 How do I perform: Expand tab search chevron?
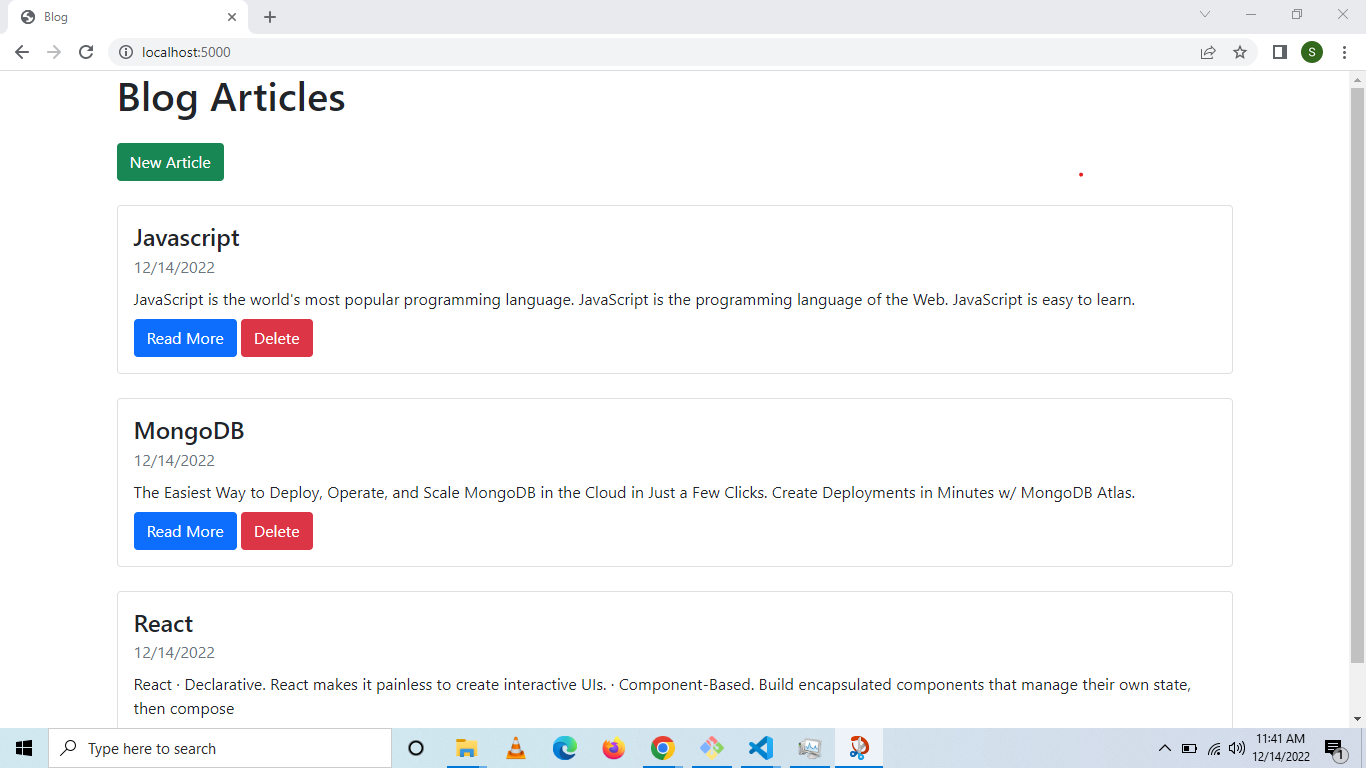pos(1205,14)
